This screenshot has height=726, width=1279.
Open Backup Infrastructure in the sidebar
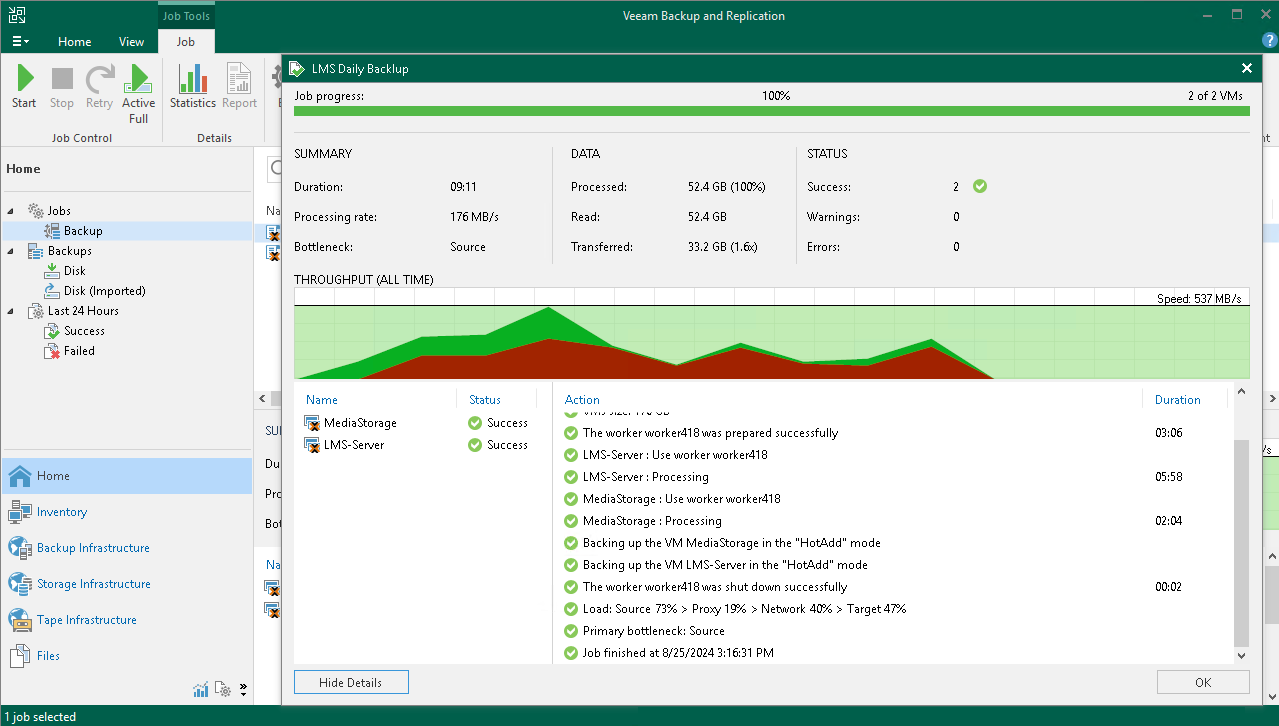tap(126, 548)
